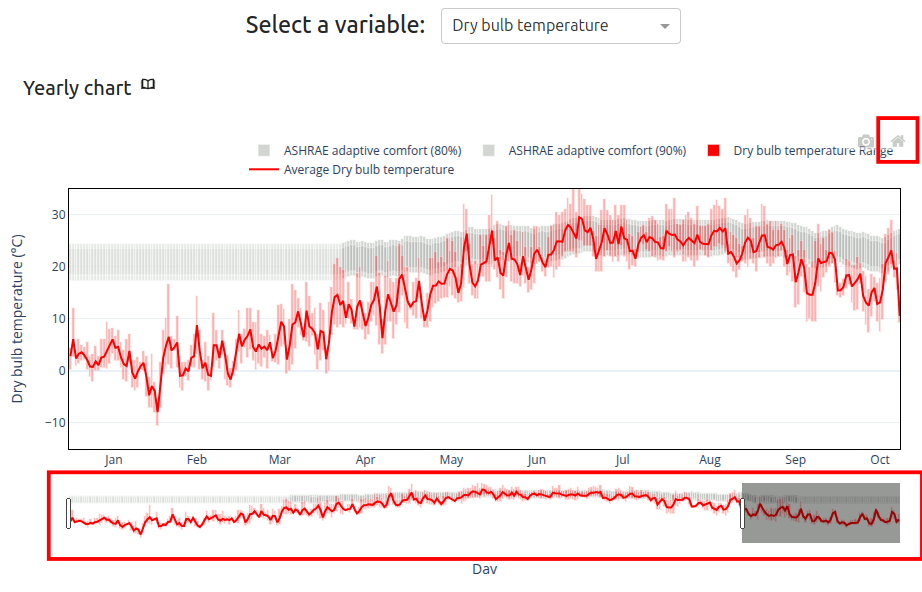Click the variable dropdown arrow
The image size is (922, 592).
pos(665,27)
